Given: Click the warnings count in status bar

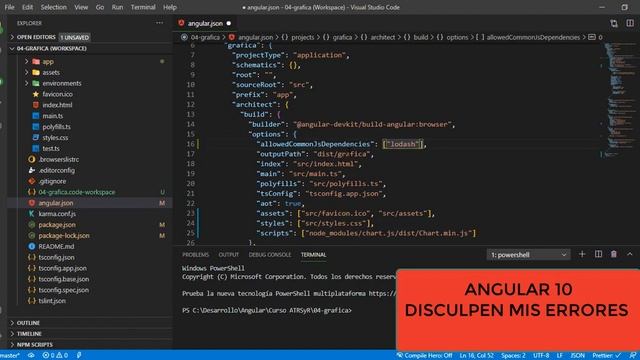Looking at the screenshot, I should pyautogui.click(x=62, y=356).
